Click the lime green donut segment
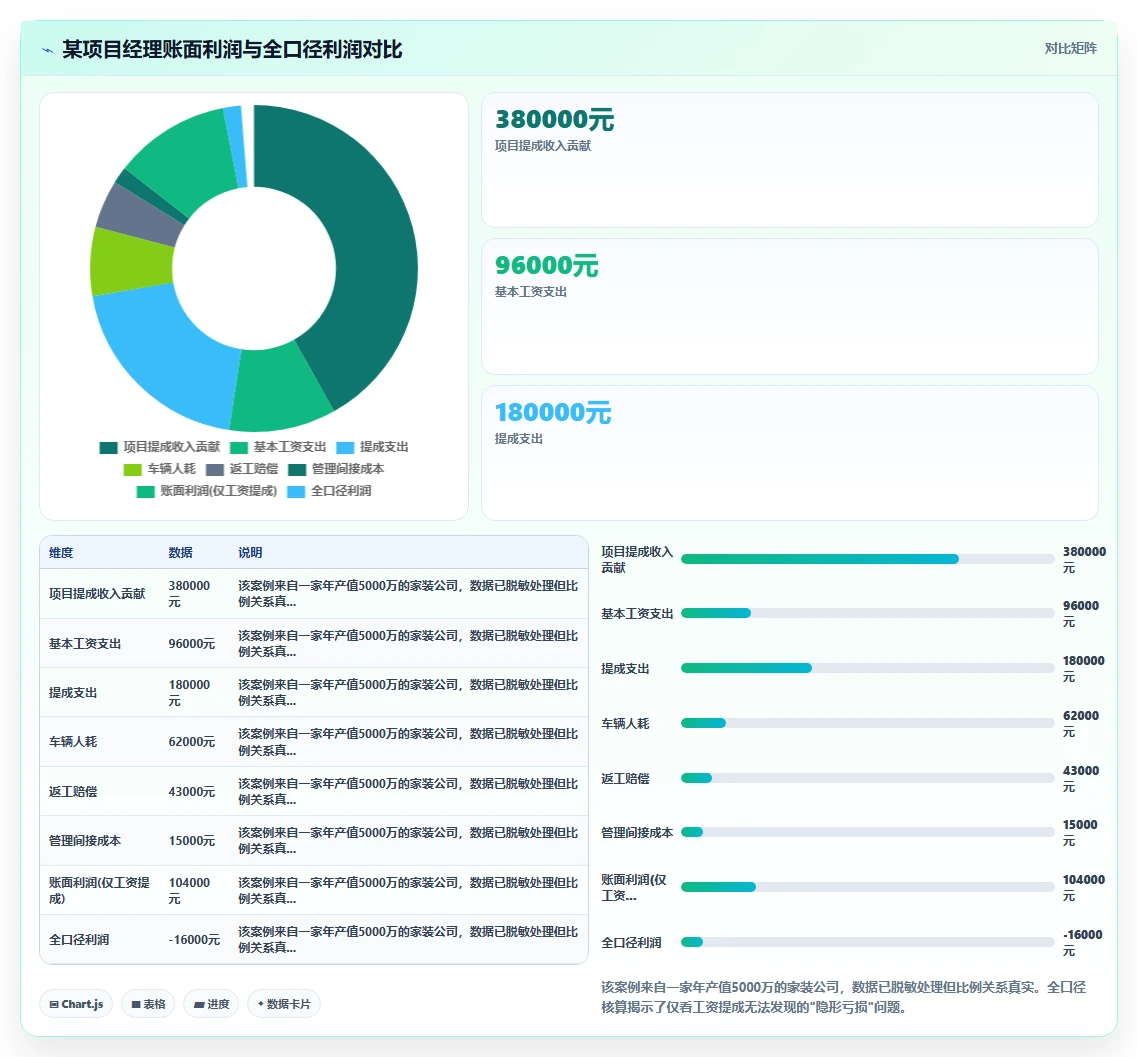The image size is (1138, 1057). click(131, 261)
